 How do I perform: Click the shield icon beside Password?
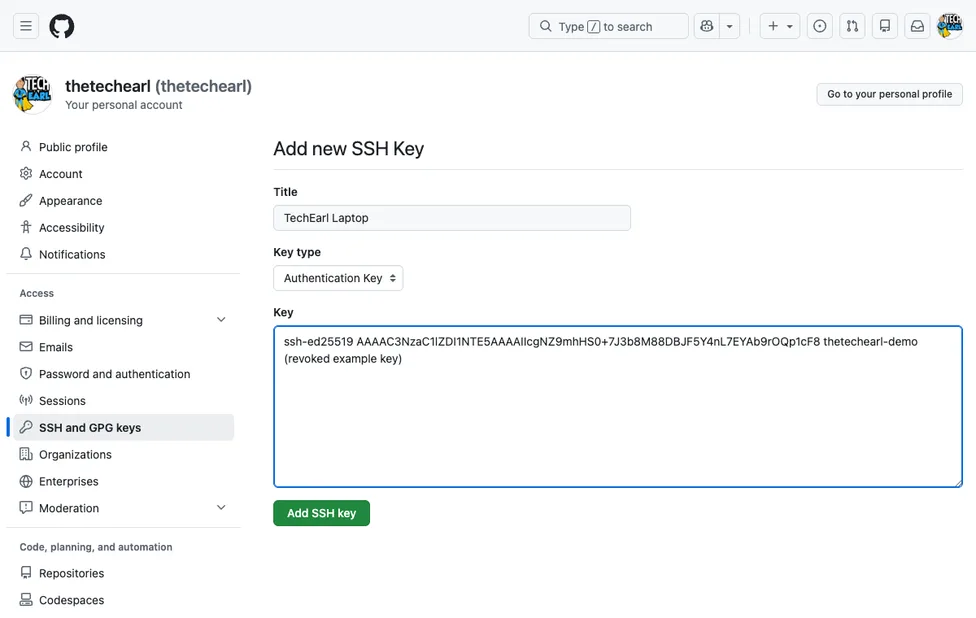click(26, 373)
